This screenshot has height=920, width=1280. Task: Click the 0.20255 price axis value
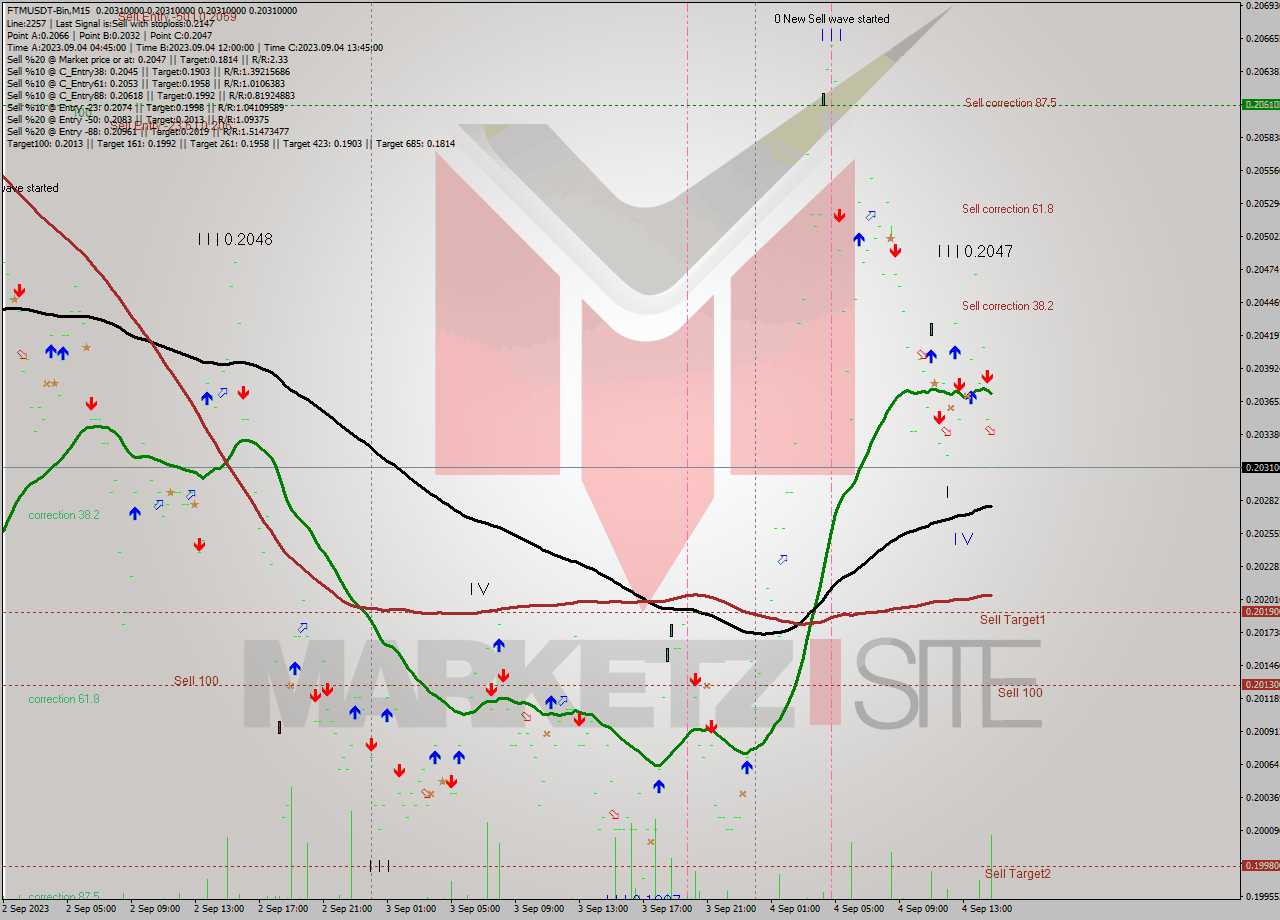click(x=1263, y=534)
